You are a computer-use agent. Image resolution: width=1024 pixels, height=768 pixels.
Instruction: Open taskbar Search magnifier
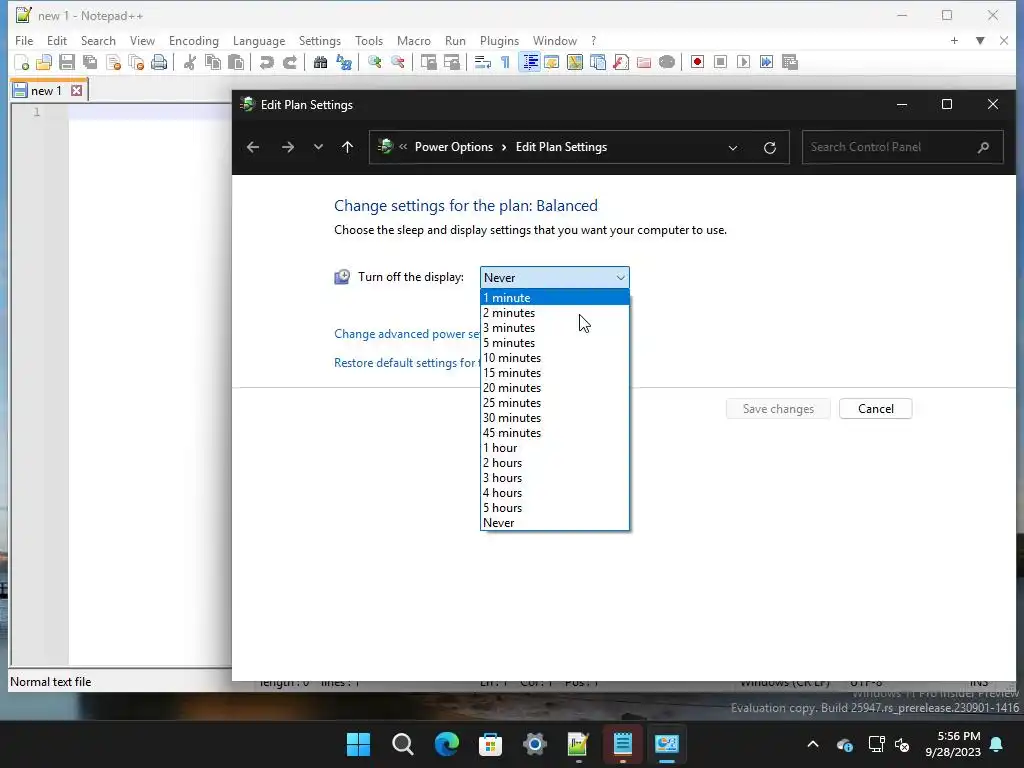coord(402,744)
